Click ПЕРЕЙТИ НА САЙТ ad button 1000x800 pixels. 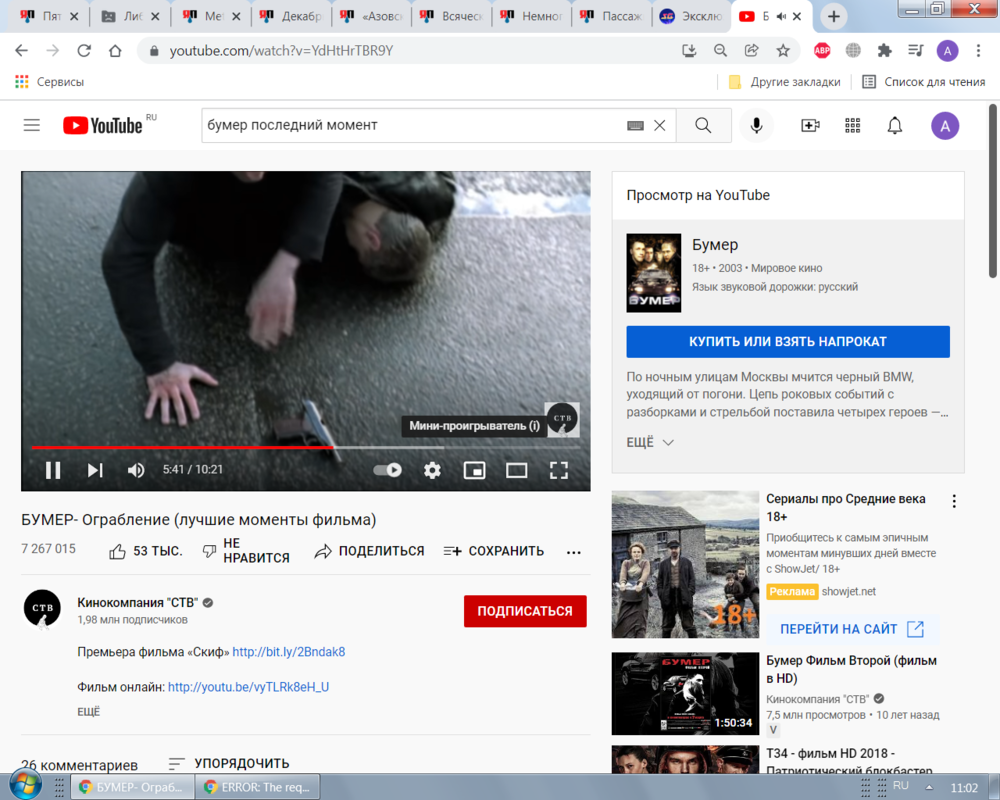(x=851, y=629)
